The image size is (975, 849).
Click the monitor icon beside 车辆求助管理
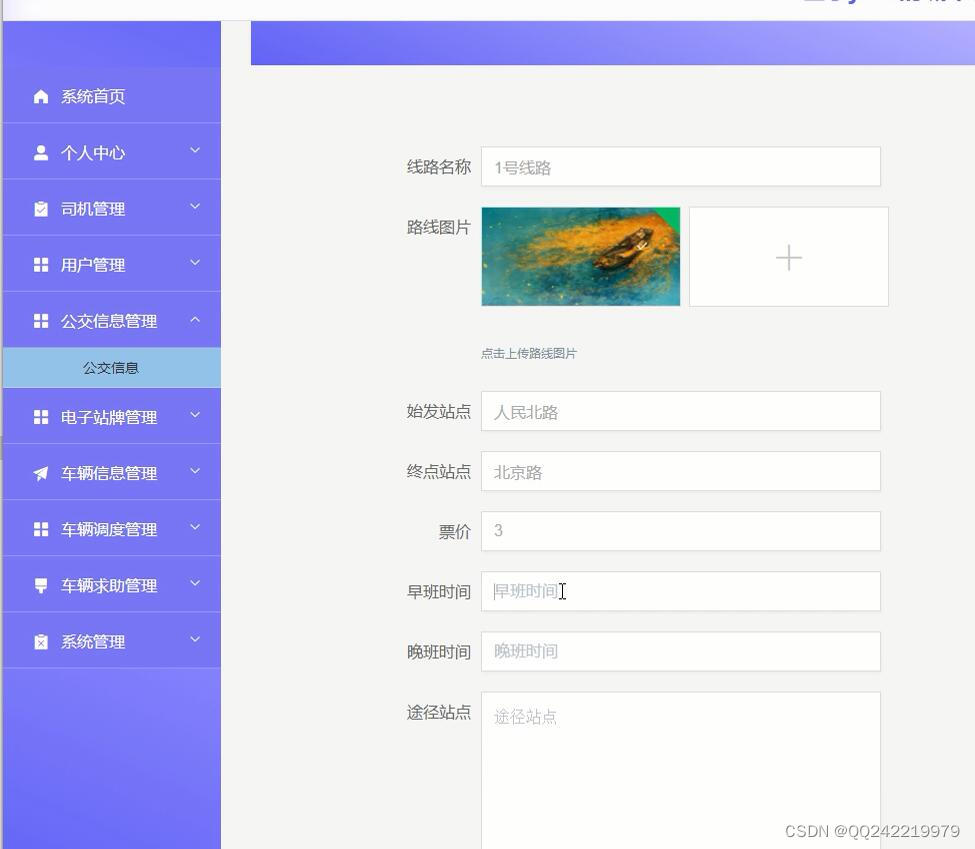pyautogui.click(x=40, y=584)
